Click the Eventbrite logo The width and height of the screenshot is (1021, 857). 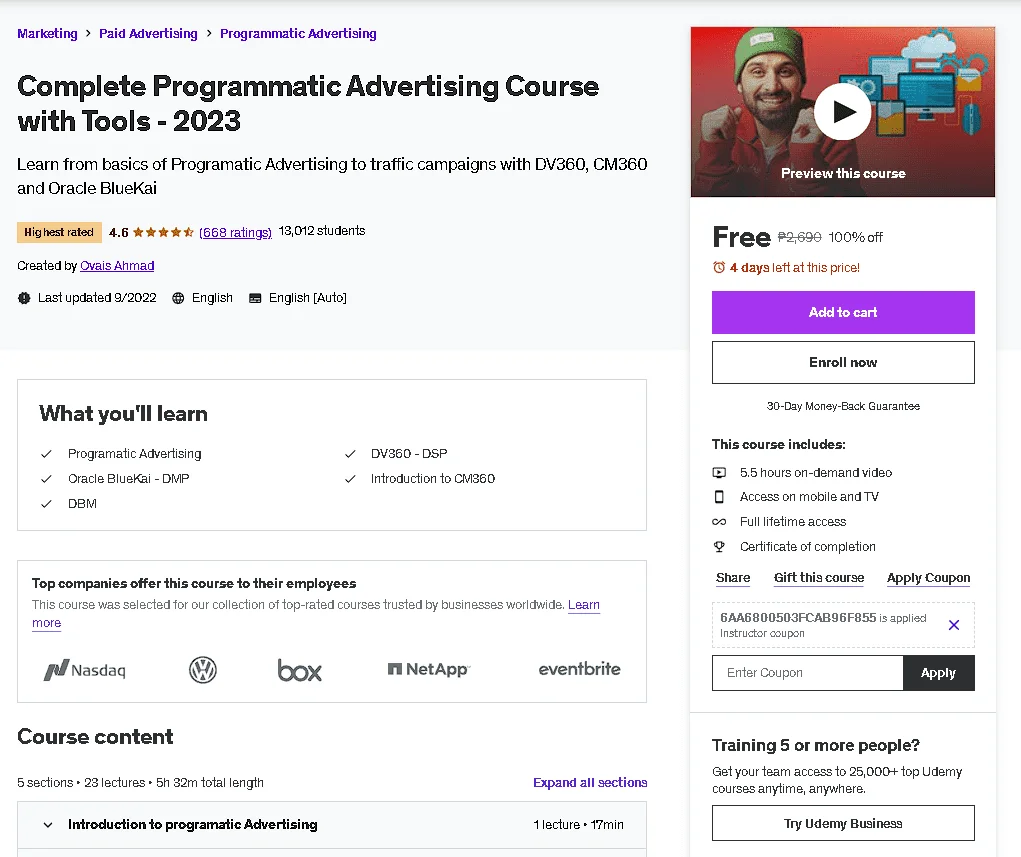point(580,669)
